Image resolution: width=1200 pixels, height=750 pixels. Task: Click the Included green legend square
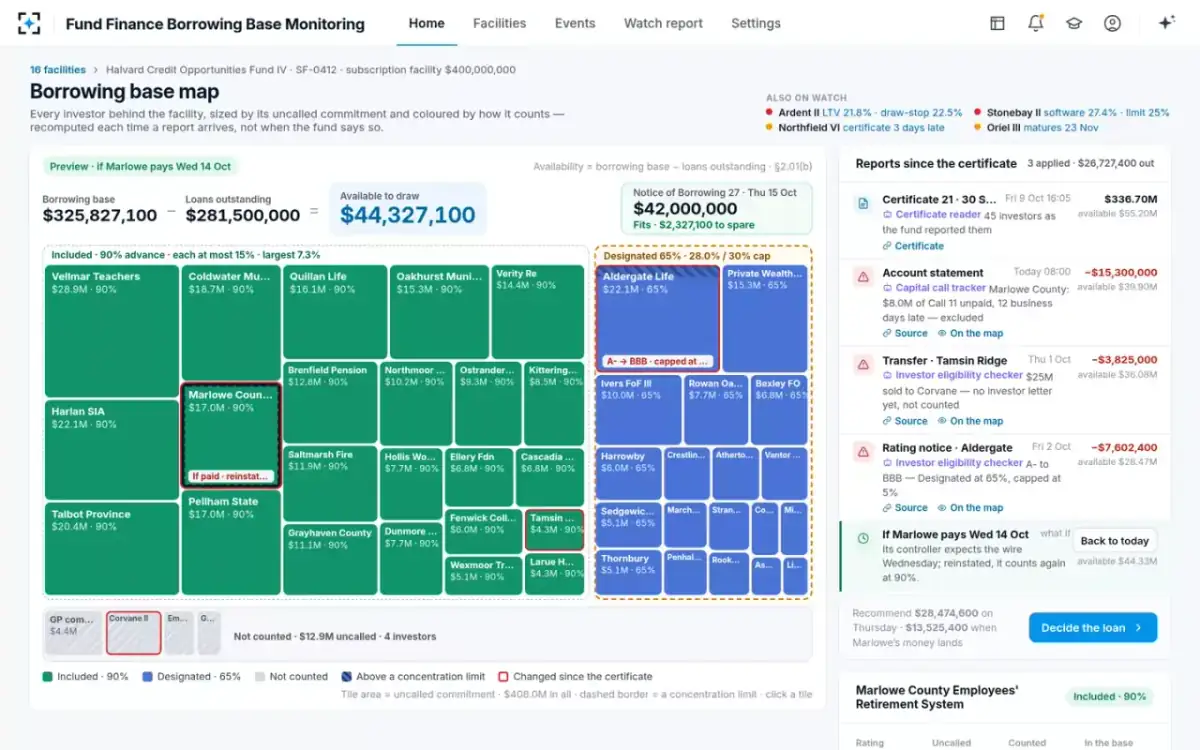47,676
